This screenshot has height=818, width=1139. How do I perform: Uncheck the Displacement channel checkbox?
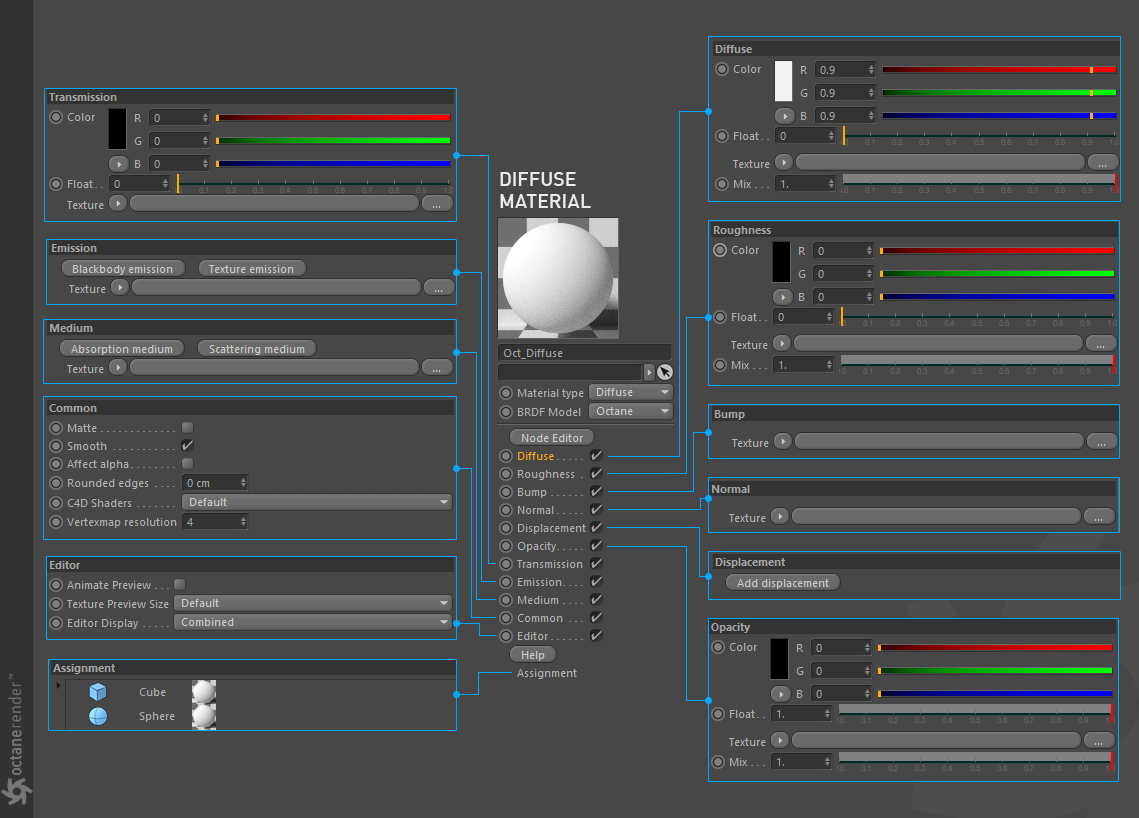click(596, 527)
